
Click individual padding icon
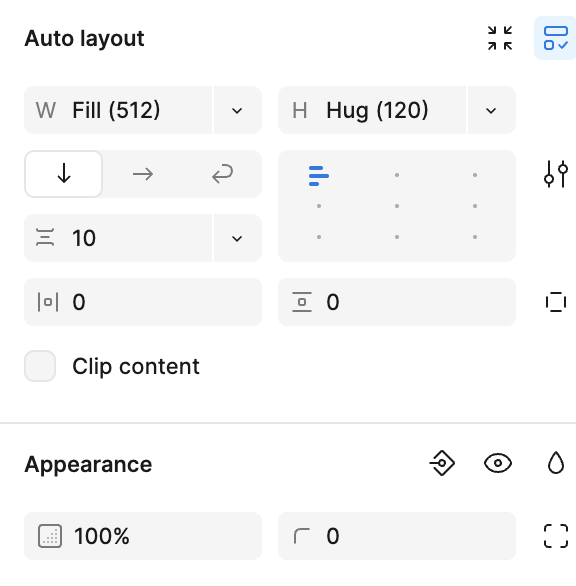coord(556,302)
